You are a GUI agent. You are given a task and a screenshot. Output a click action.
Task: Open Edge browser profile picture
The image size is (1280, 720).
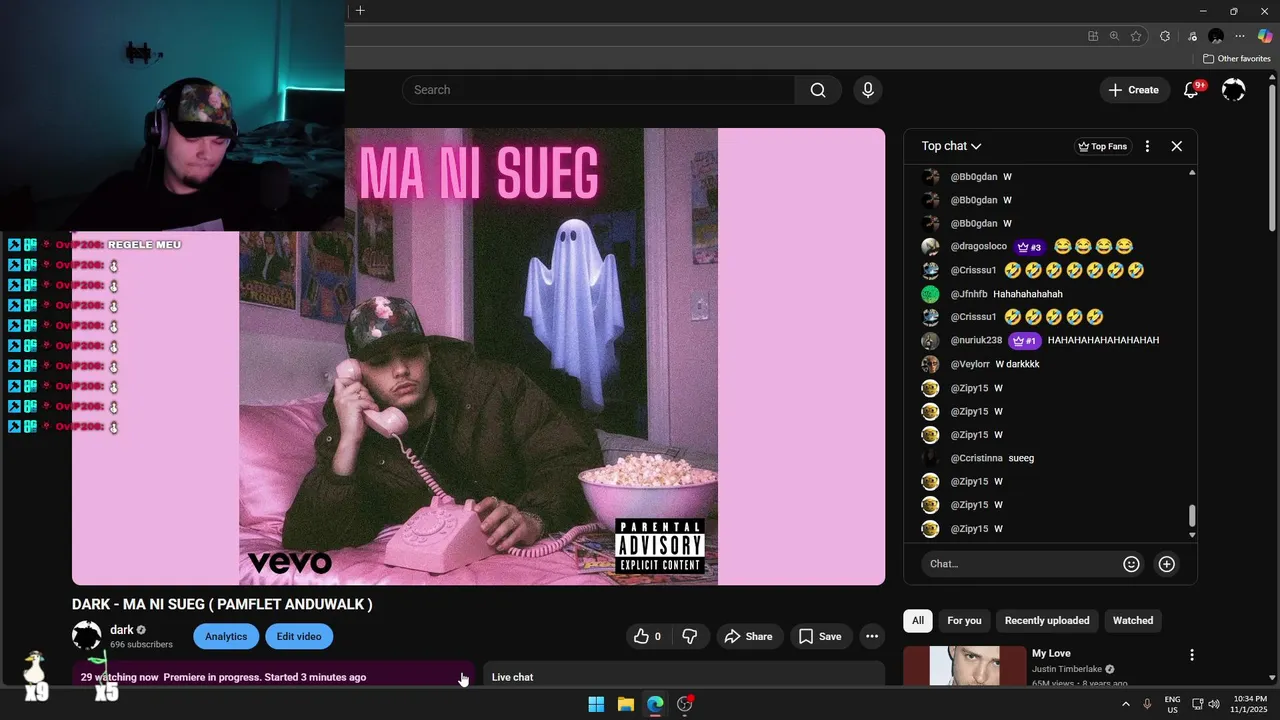tap(1216, 36)
